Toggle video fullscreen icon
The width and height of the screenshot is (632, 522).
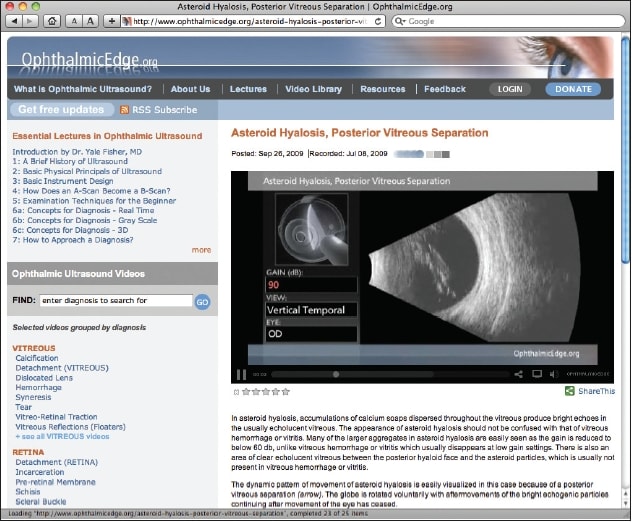tap(537, 374)
